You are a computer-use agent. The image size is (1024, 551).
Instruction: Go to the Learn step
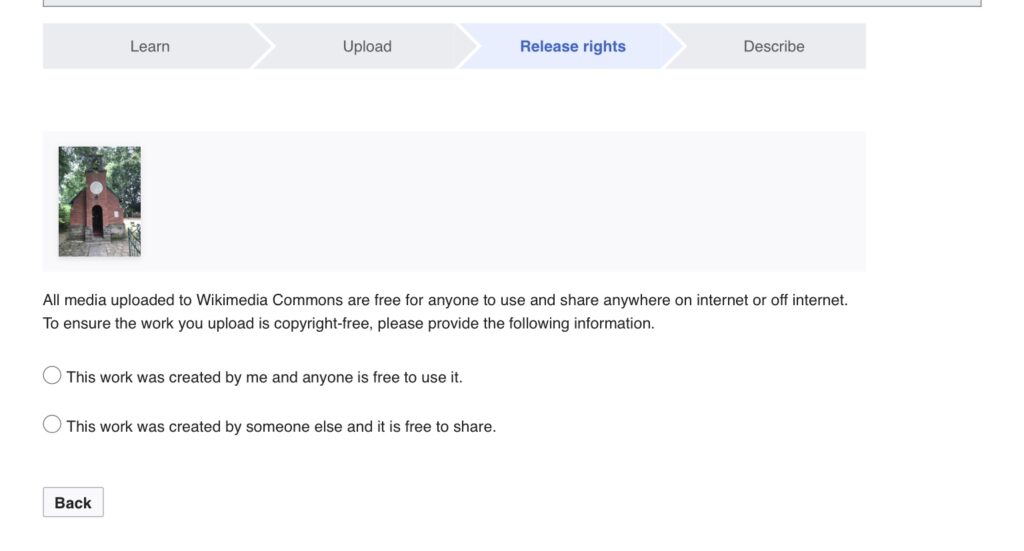pyautogui.click(x=150, y=46)
